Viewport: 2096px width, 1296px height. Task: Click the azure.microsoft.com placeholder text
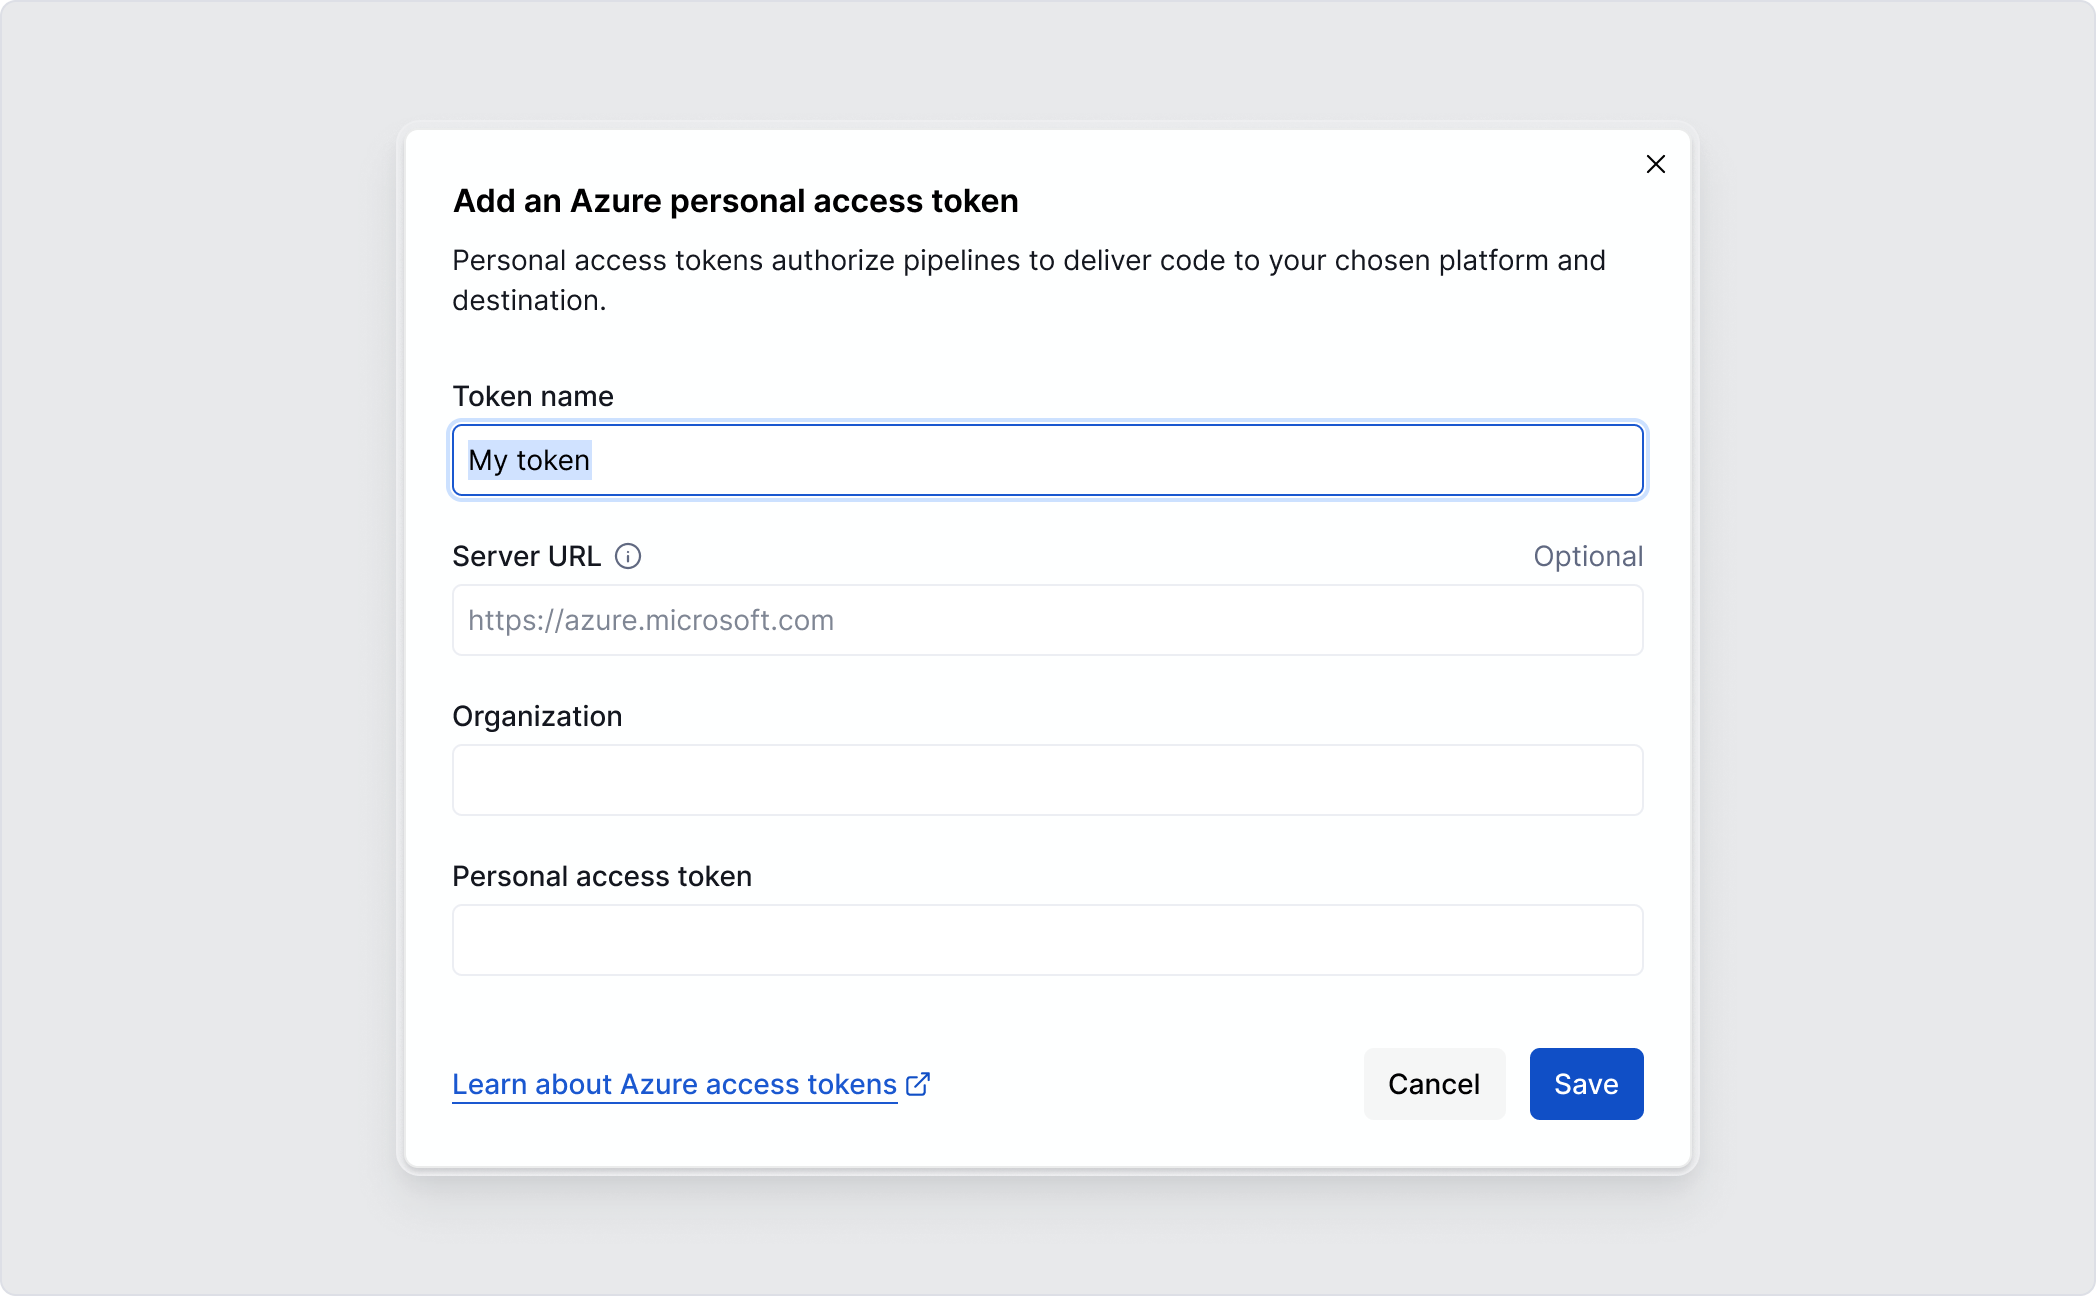click(651, 620)
